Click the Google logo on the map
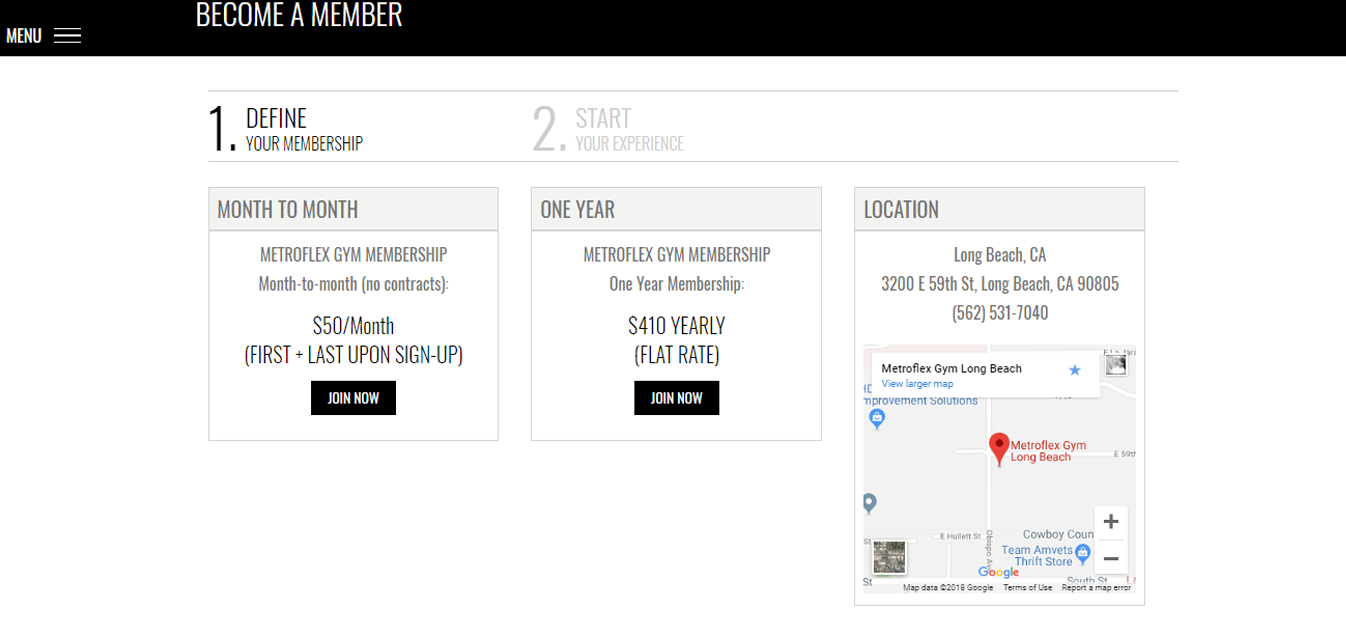This screenshot has width=1346, height=619. pyautogui.click(x=998, y=572)
